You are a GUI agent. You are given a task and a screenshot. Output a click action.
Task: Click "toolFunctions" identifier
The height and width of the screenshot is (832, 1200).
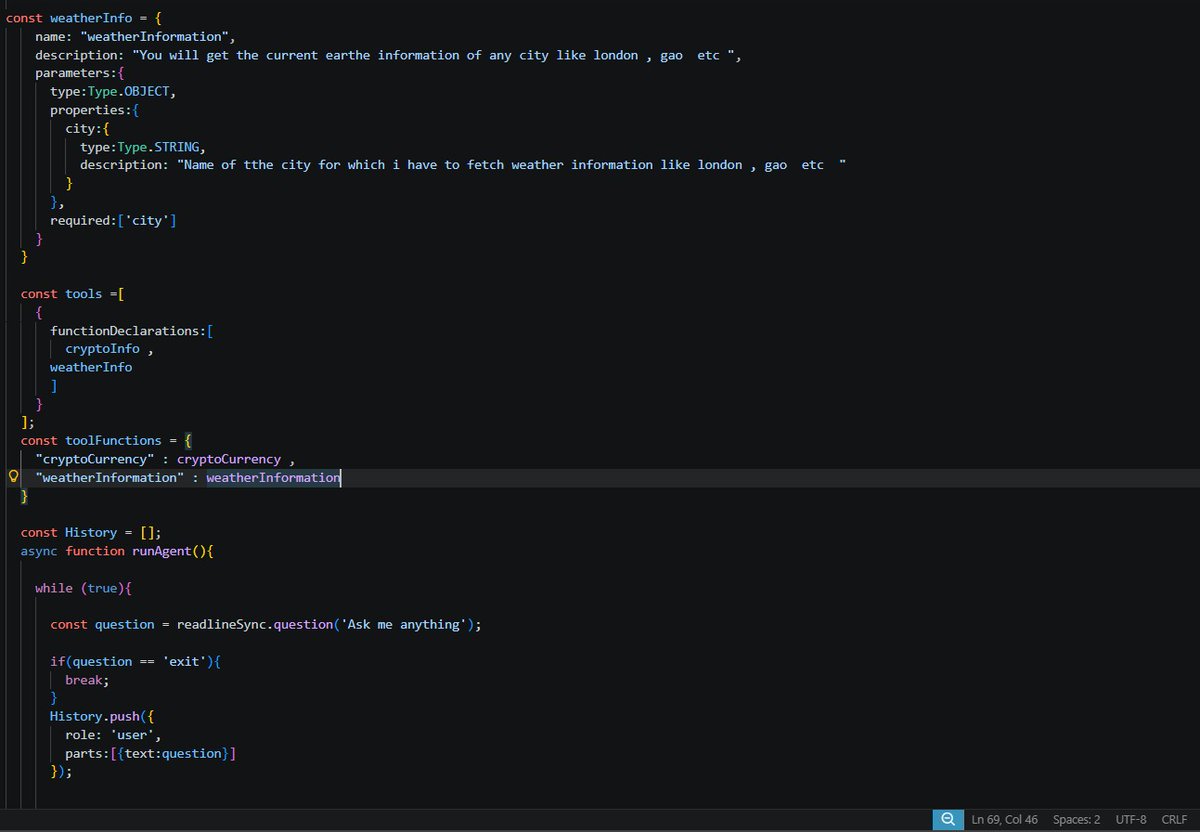[114, 440]
